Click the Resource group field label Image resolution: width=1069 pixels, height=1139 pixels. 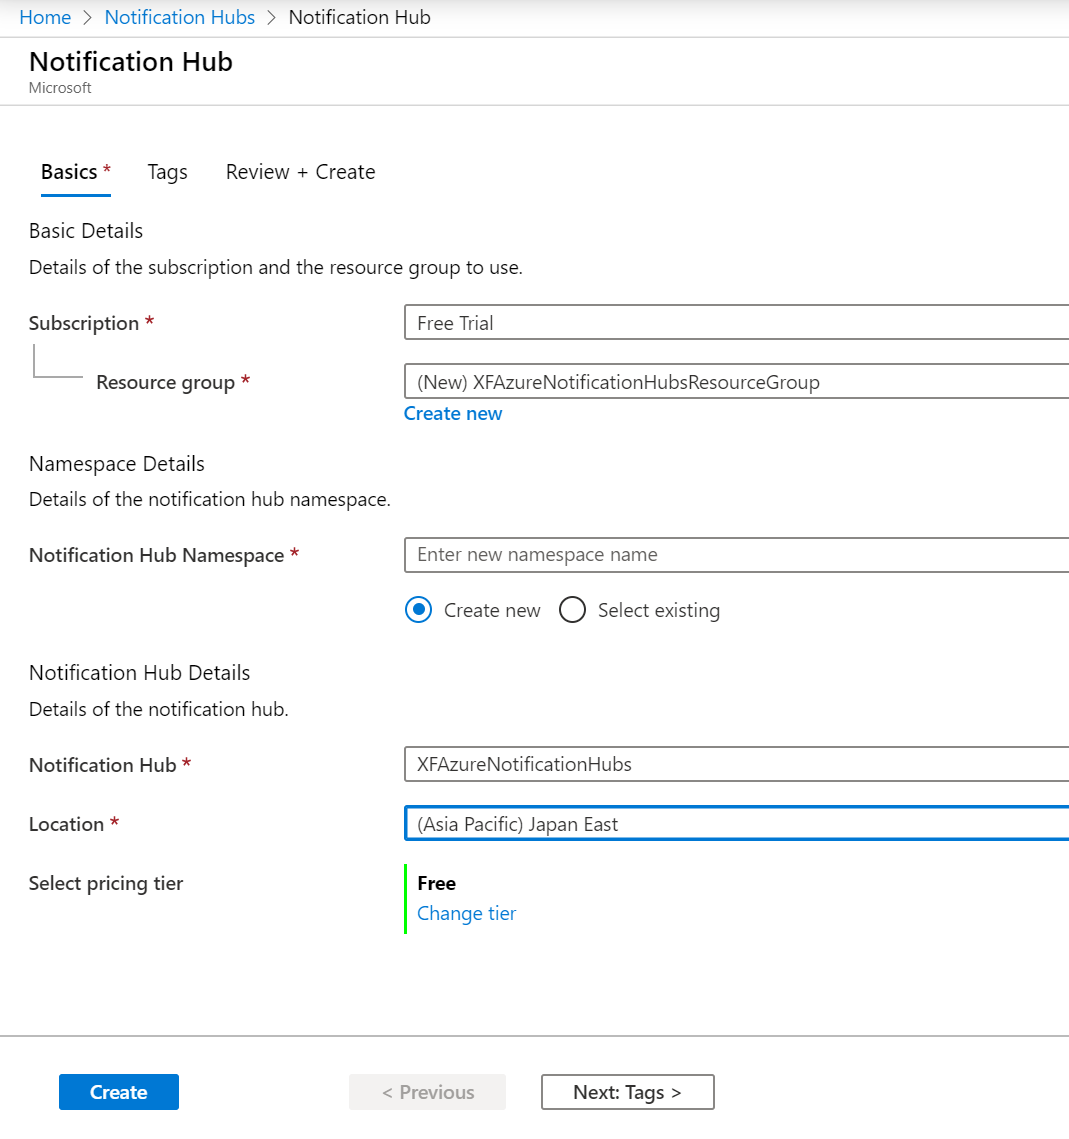point(166,382)
